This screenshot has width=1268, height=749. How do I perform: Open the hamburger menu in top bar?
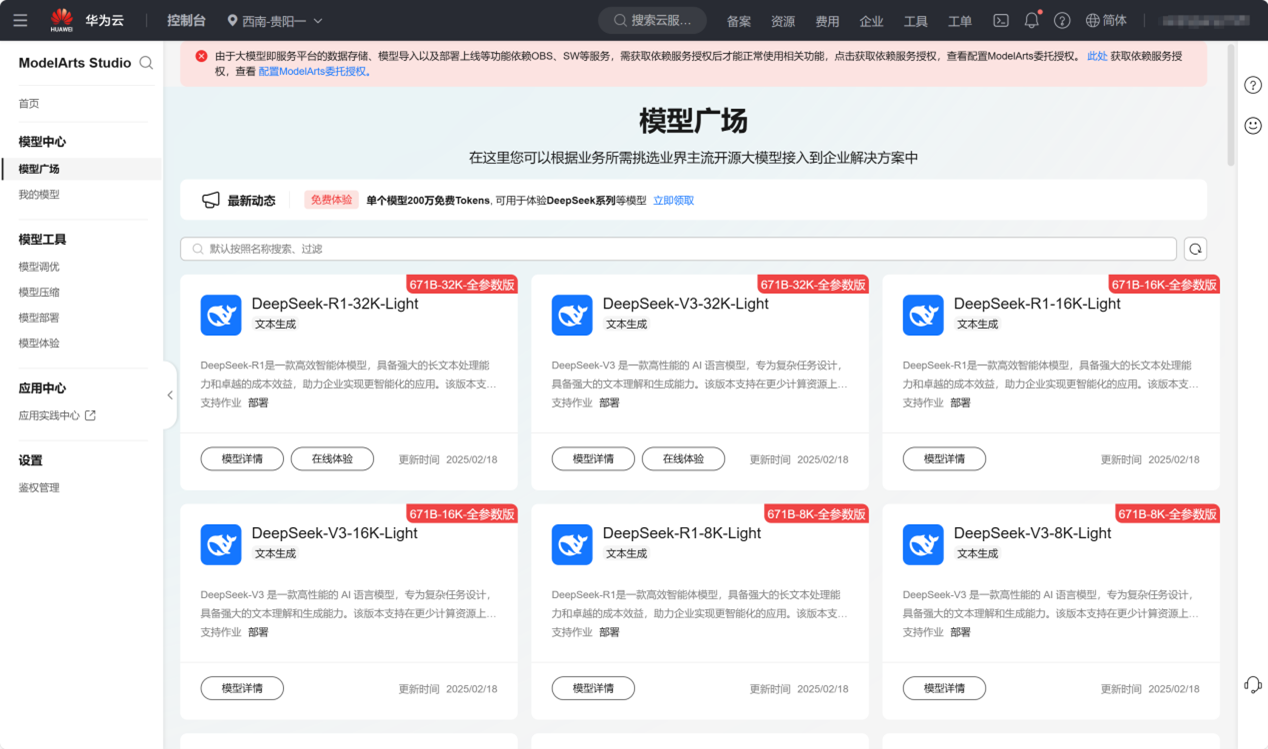[x=20, y=20]
